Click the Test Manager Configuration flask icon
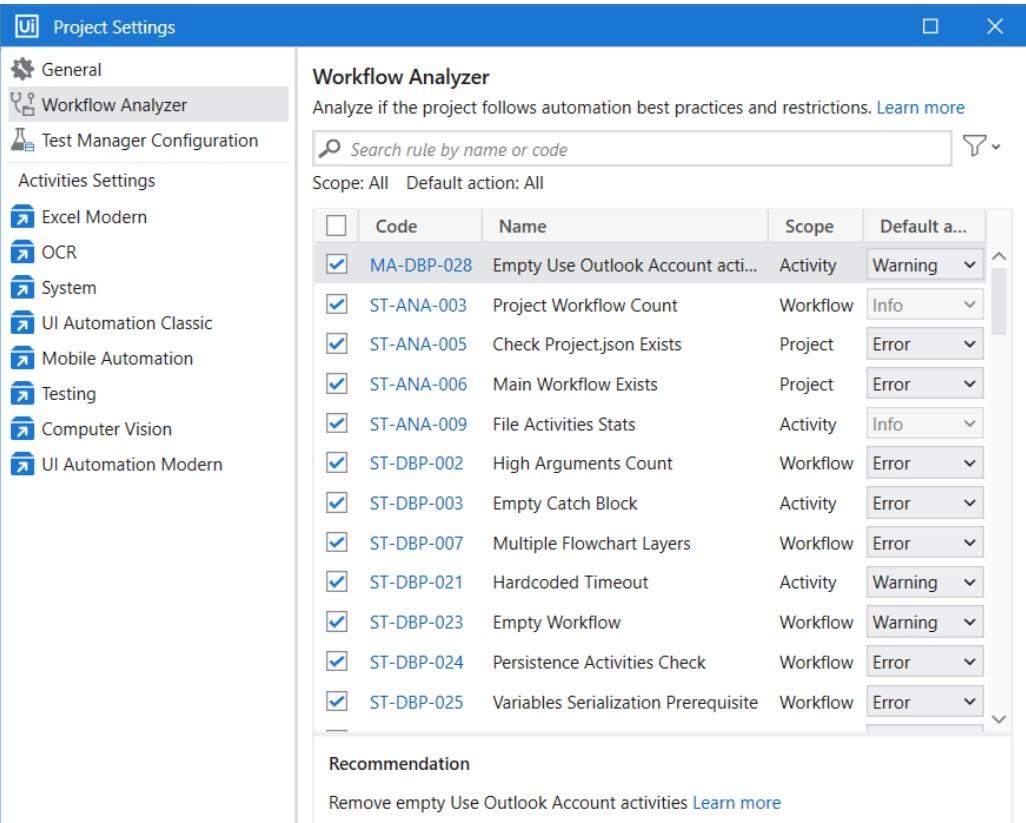This screenshot has height=823, width=1026. (22, 140)
